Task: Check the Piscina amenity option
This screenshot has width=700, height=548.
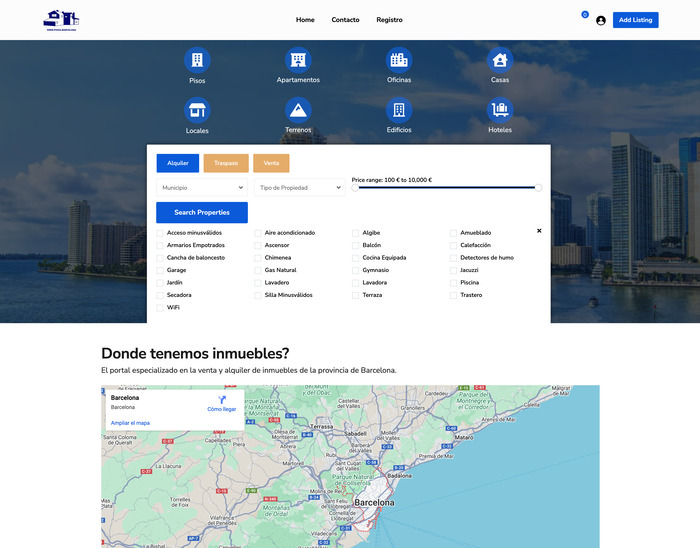Action: [x=454, y=283]
